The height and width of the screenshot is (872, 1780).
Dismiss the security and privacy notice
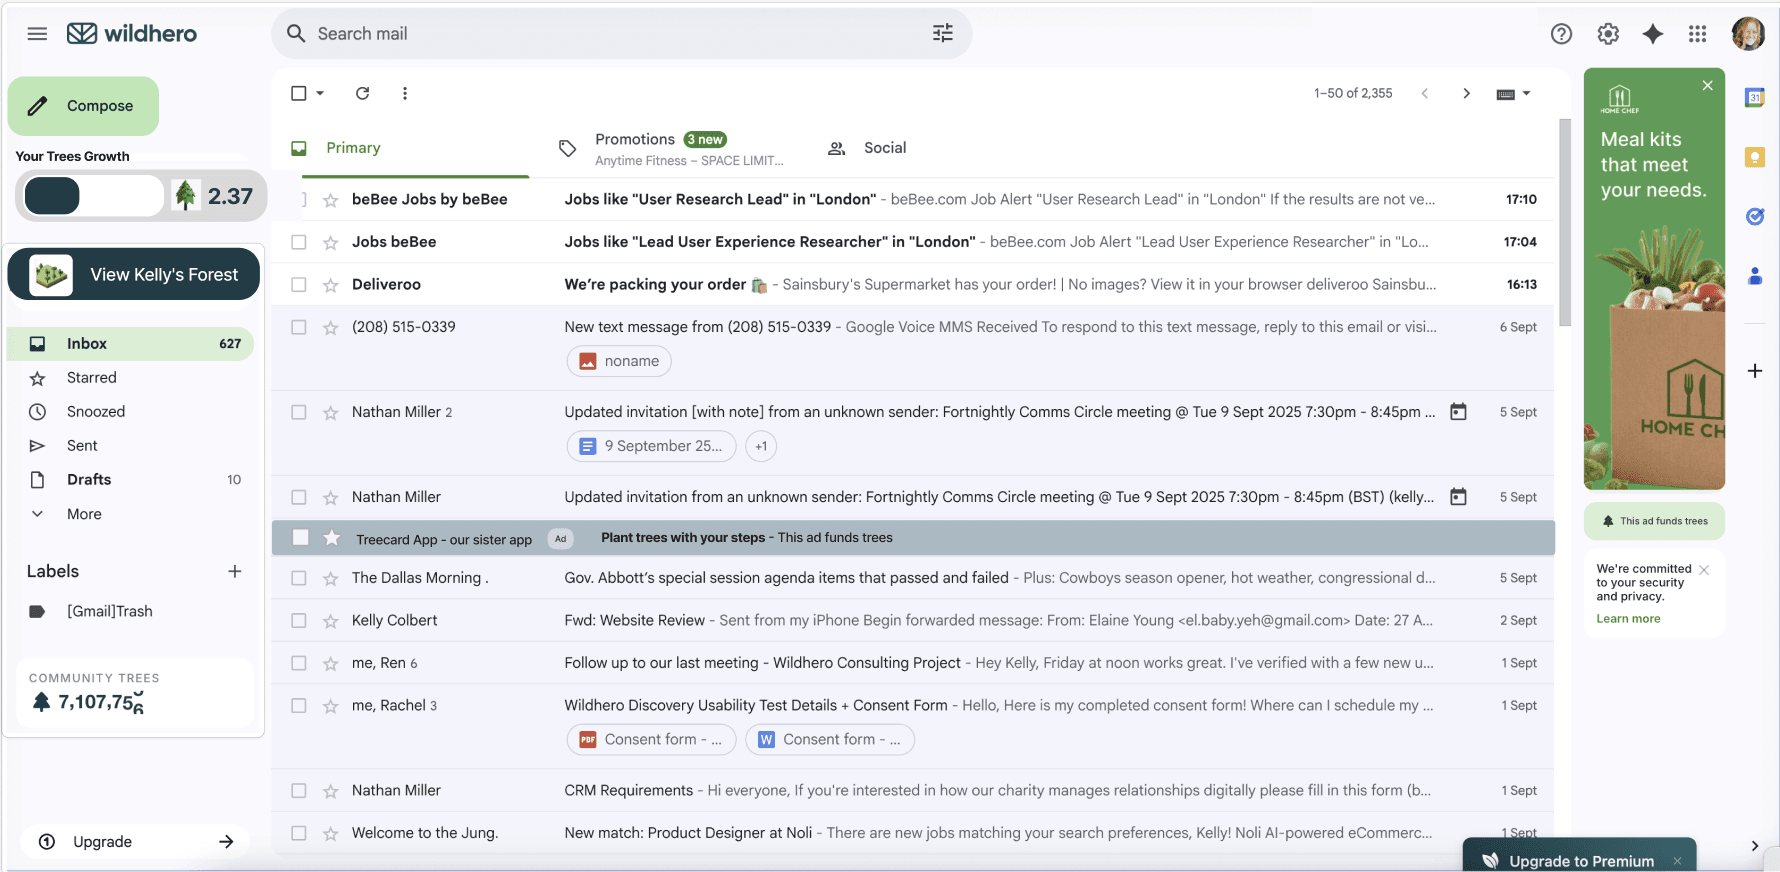(x=1704, y=570)
